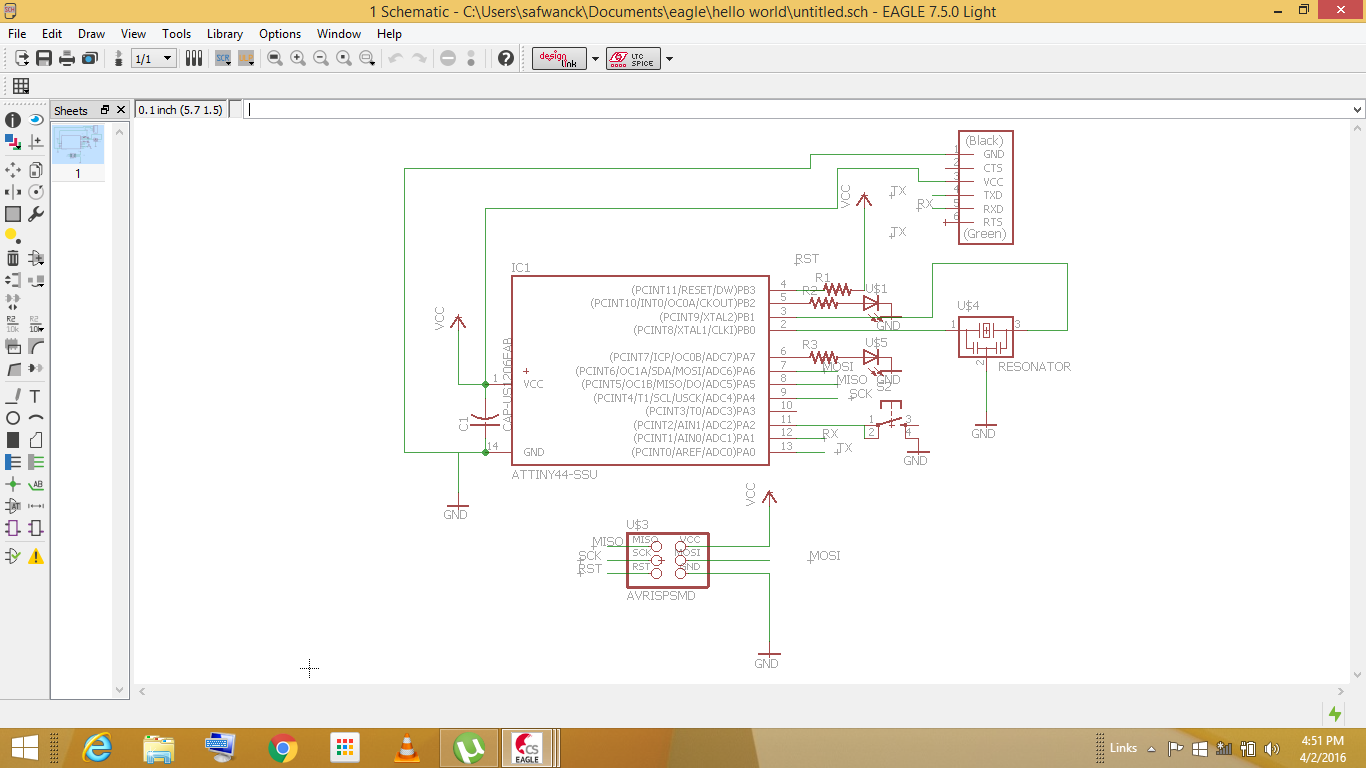Viewport: 1366px width, 768px height.
Task: Open the View menu
Action: pyautogui.click(x=133, y=33)
